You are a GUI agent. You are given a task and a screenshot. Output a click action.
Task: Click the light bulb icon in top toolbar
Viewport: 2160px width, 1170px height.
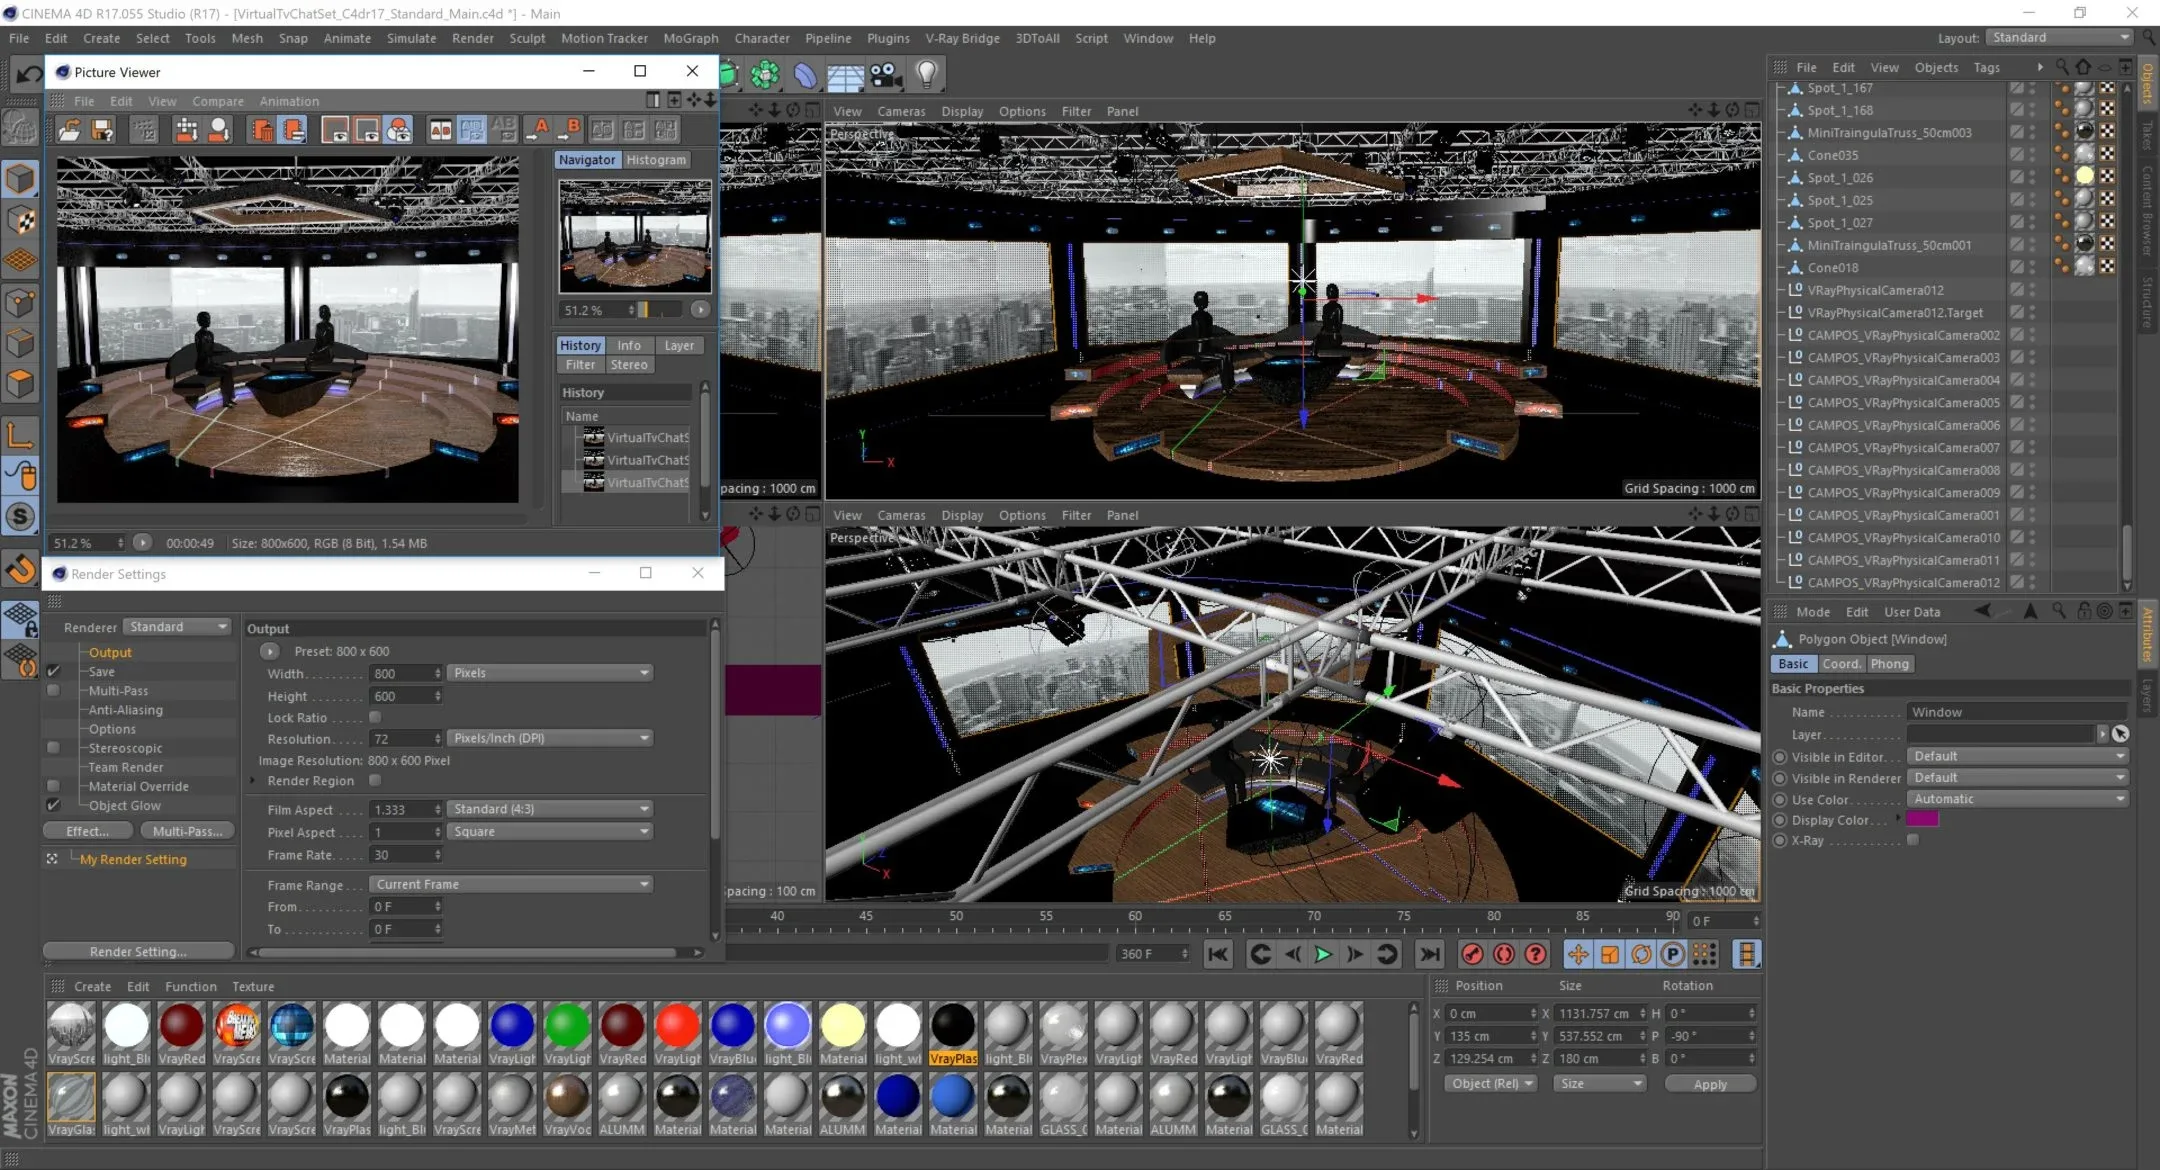click(927, 73)
